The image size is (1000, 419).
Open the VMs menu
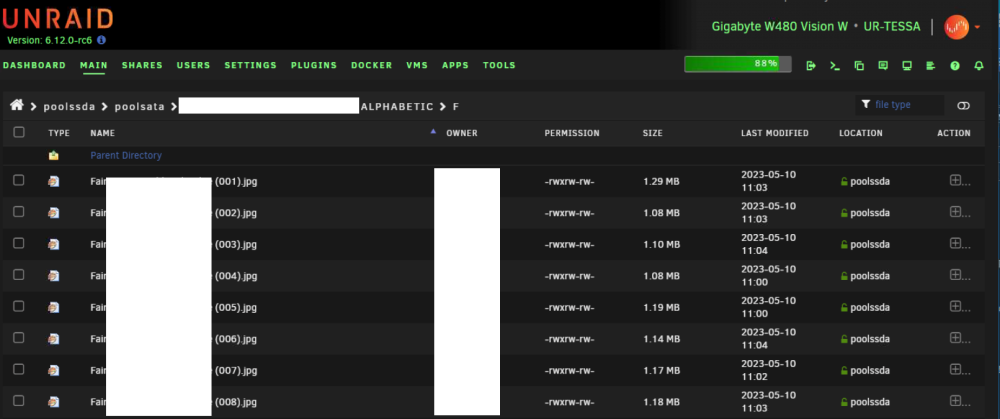[x=417, y=65]
